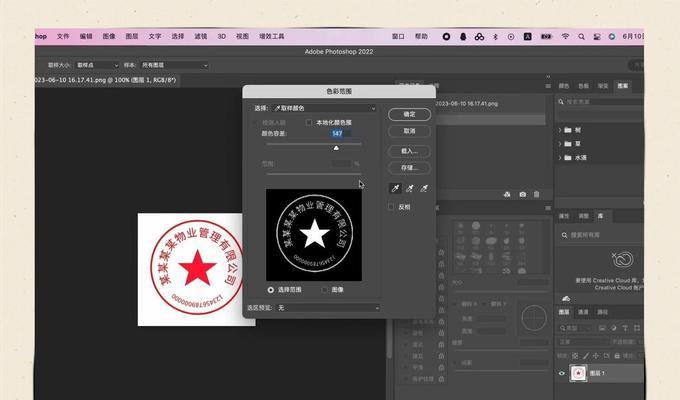This screenshot has height=400, width=680.
Task: Click the input method A icon in menu bar
Action: click(527, 37)
